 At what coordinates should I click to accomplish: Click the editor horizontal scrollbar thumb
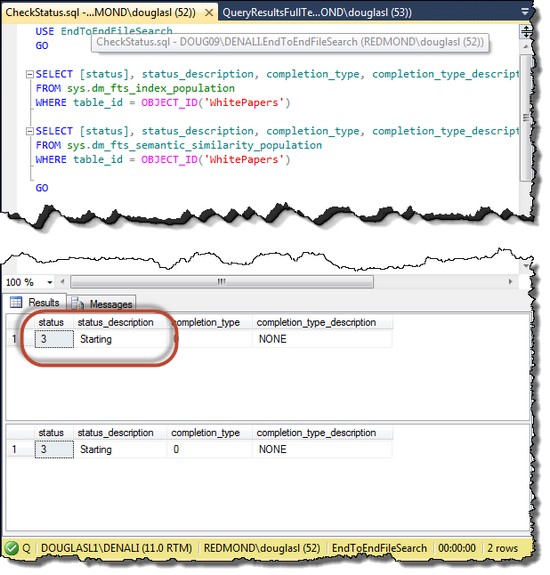tap(222, 282)
